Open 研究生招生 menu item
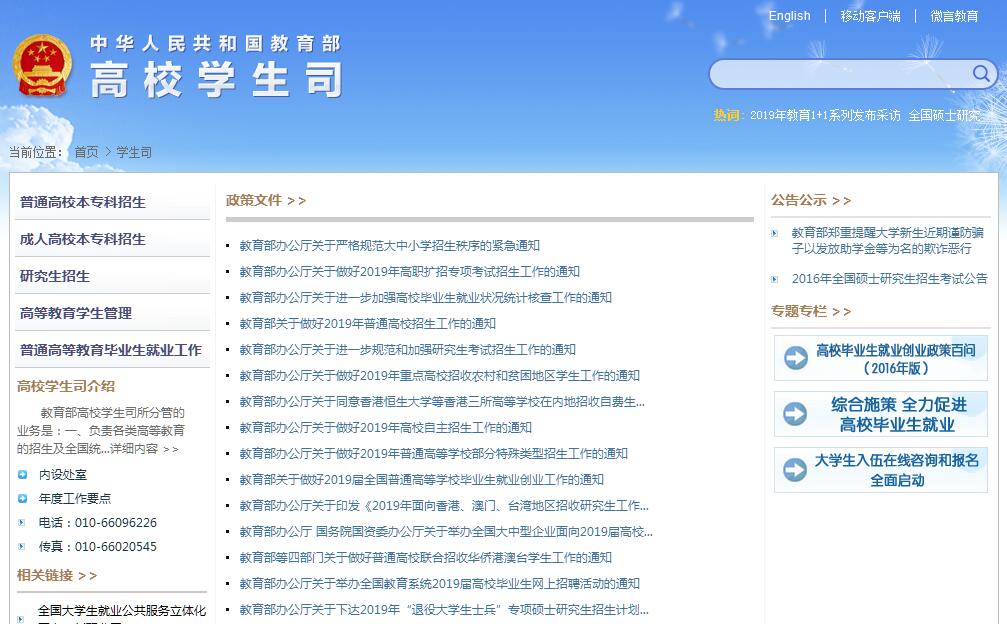 point(55,276)
